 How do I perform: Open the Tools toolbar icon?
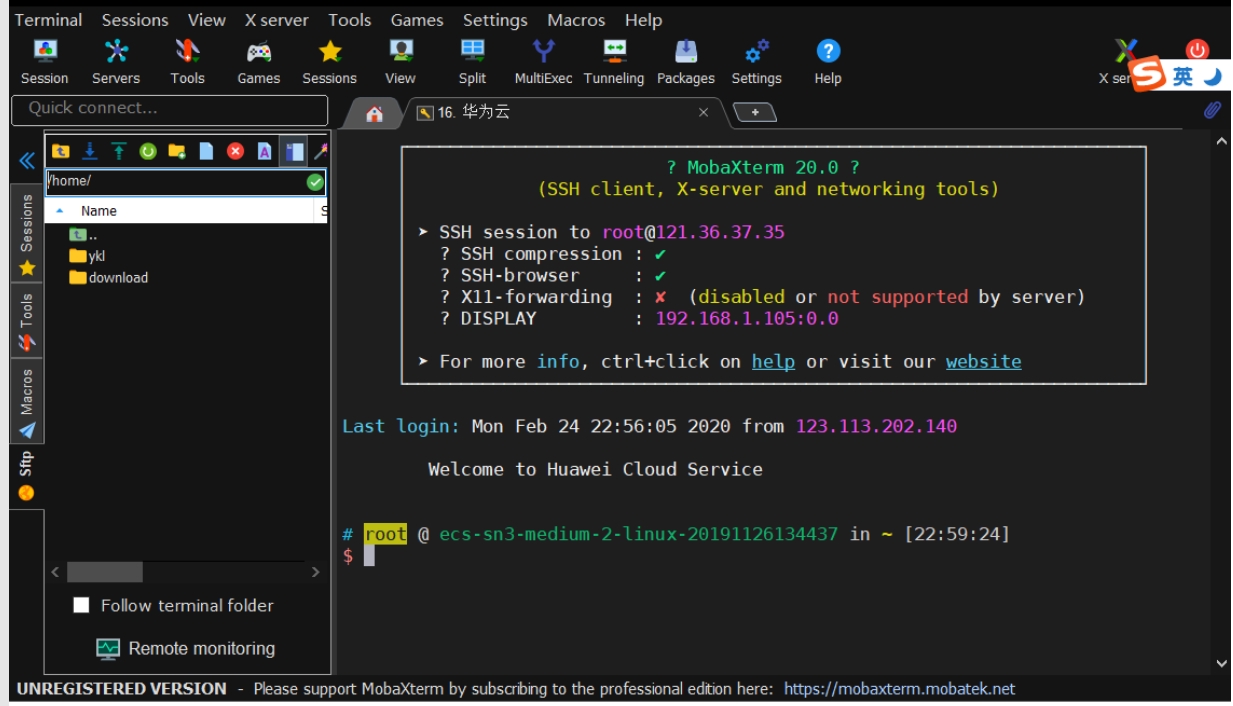[187, 62]
